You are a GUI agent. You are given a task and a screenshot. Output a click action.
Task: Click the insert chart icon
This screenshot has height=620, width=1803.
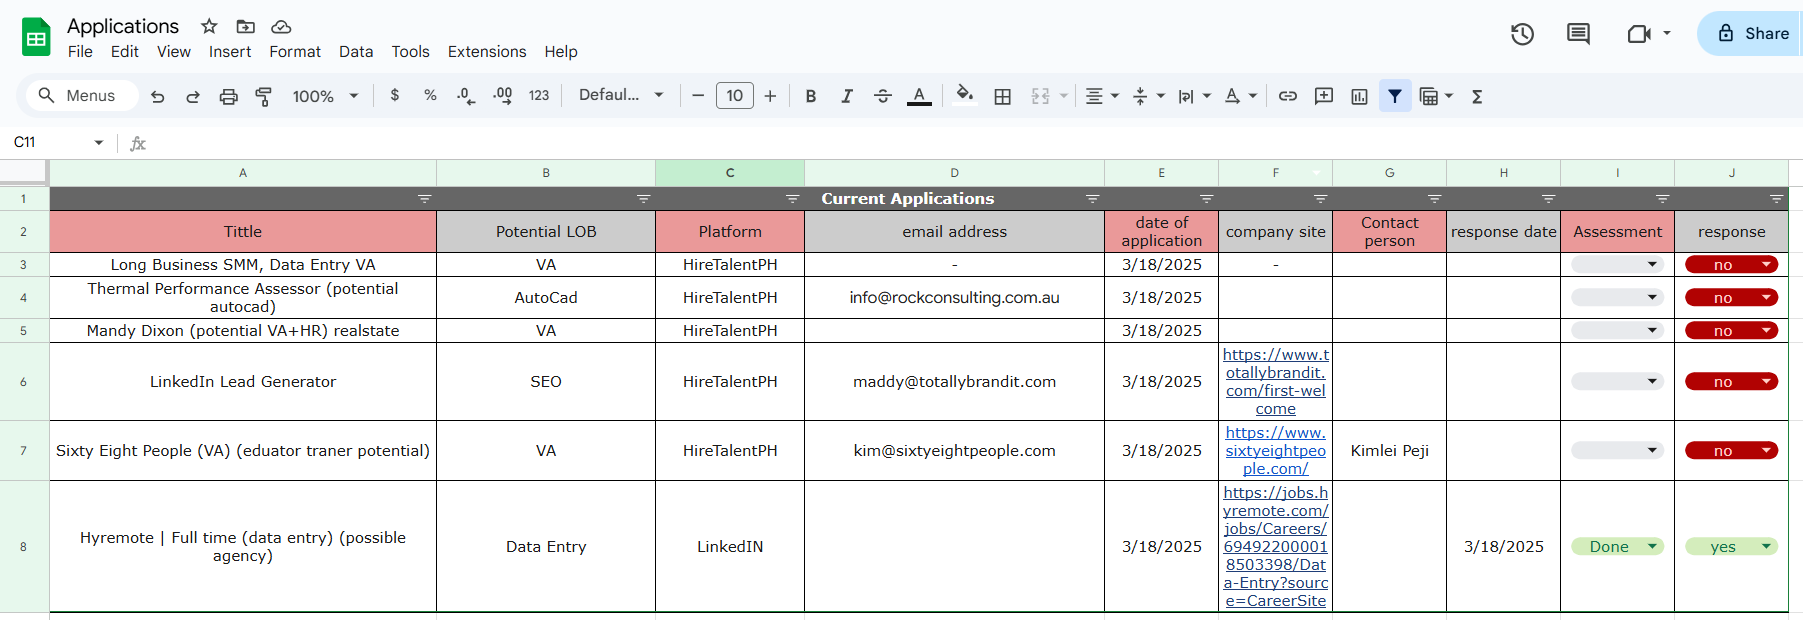click(1359, 96)
